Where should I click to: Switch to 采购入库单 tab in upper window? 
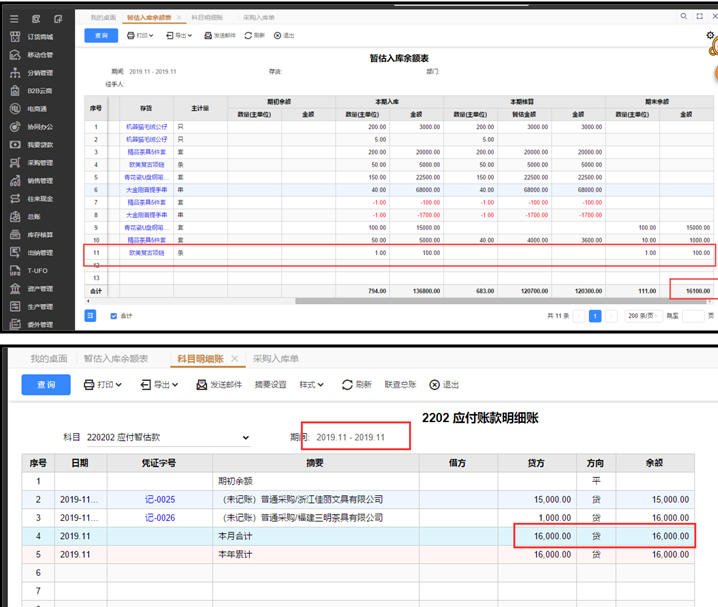[x=262, y=18]
